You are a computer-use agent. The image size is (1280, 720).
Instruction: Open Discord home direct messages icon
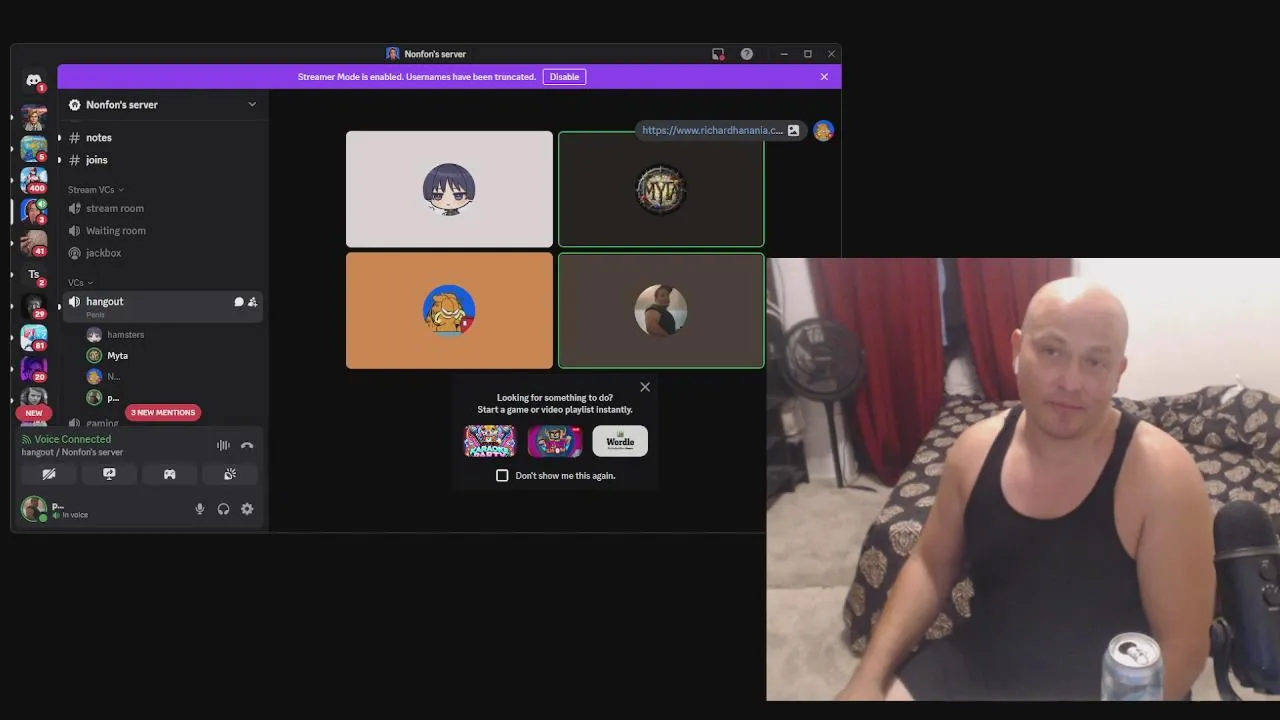[x=34, y=80]
